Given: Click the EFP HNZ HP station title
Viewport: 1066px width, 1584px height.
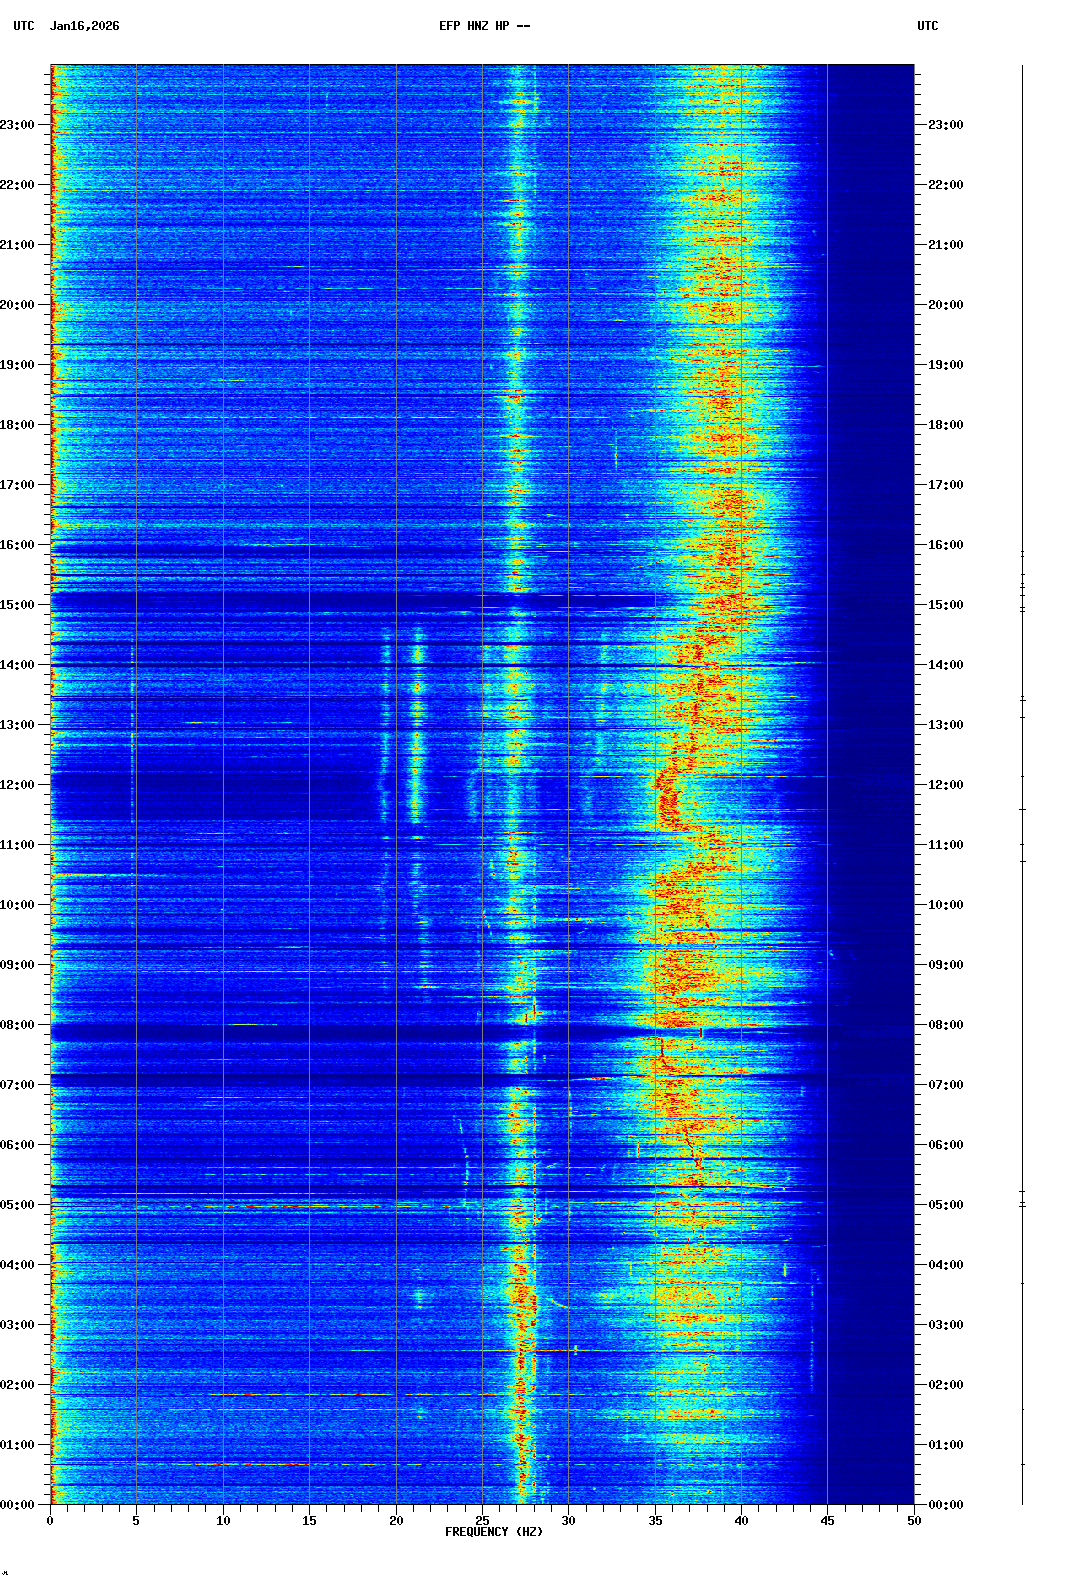Looking at the screenshot, I should click(484, 26).
